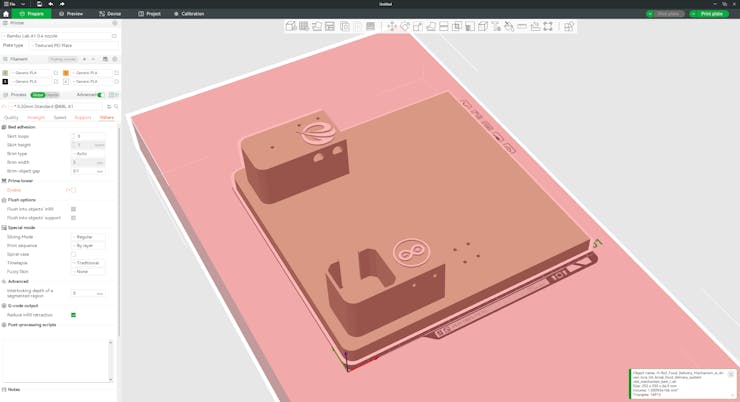This screenshot has width=740, height=402.
Task: Select the Seam painting tool
Action: click(483, 26)
